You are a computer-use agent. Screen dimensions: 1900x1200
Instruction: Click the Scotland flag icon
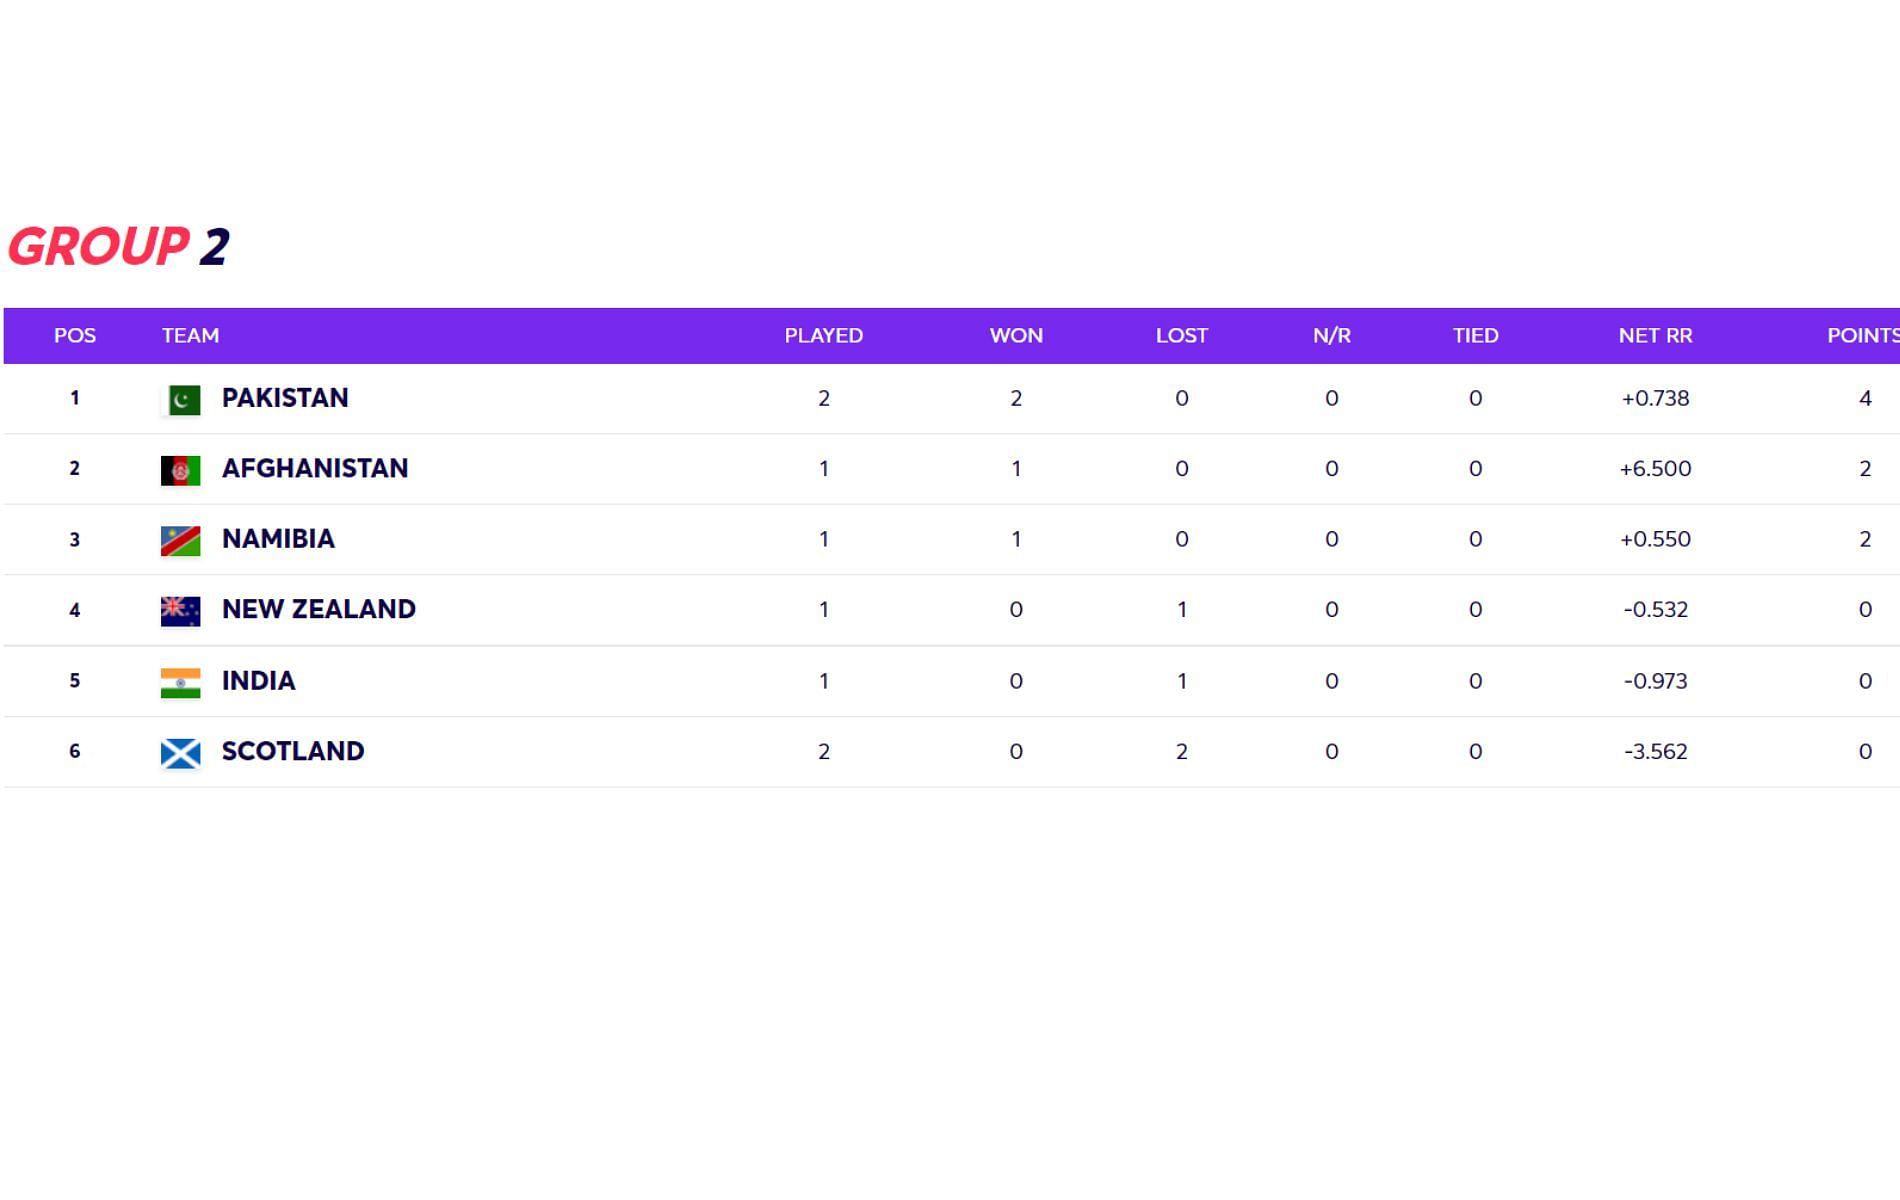click(181, 753)
